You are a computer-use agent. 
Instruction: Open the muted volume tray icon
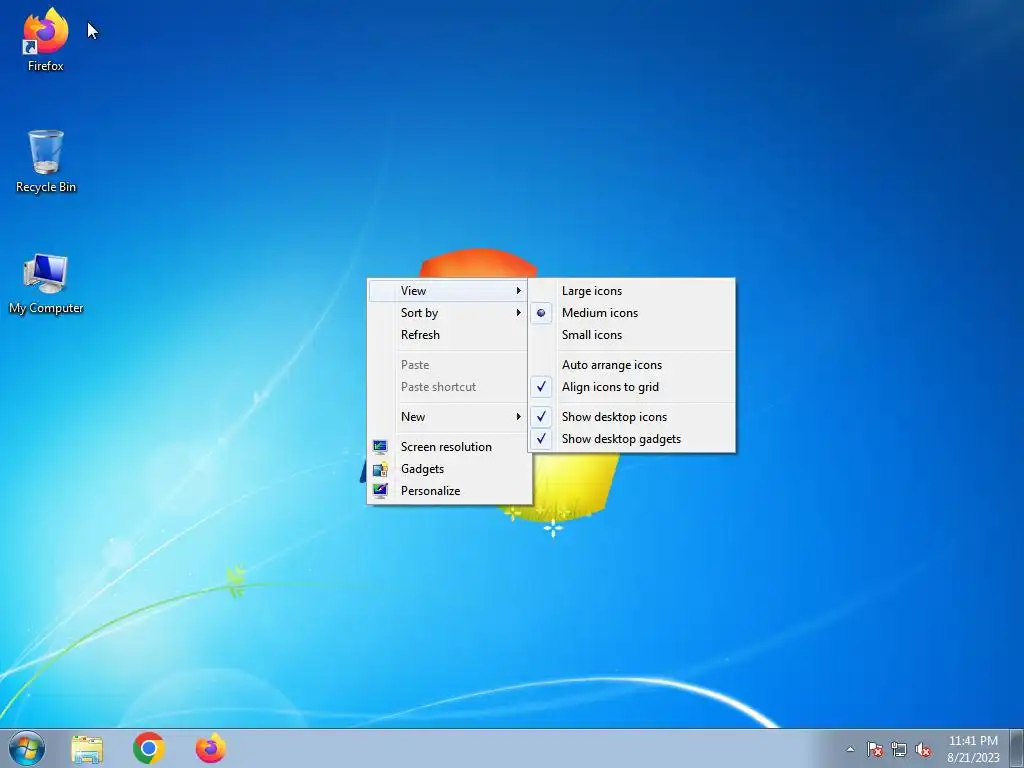(923, 749)
